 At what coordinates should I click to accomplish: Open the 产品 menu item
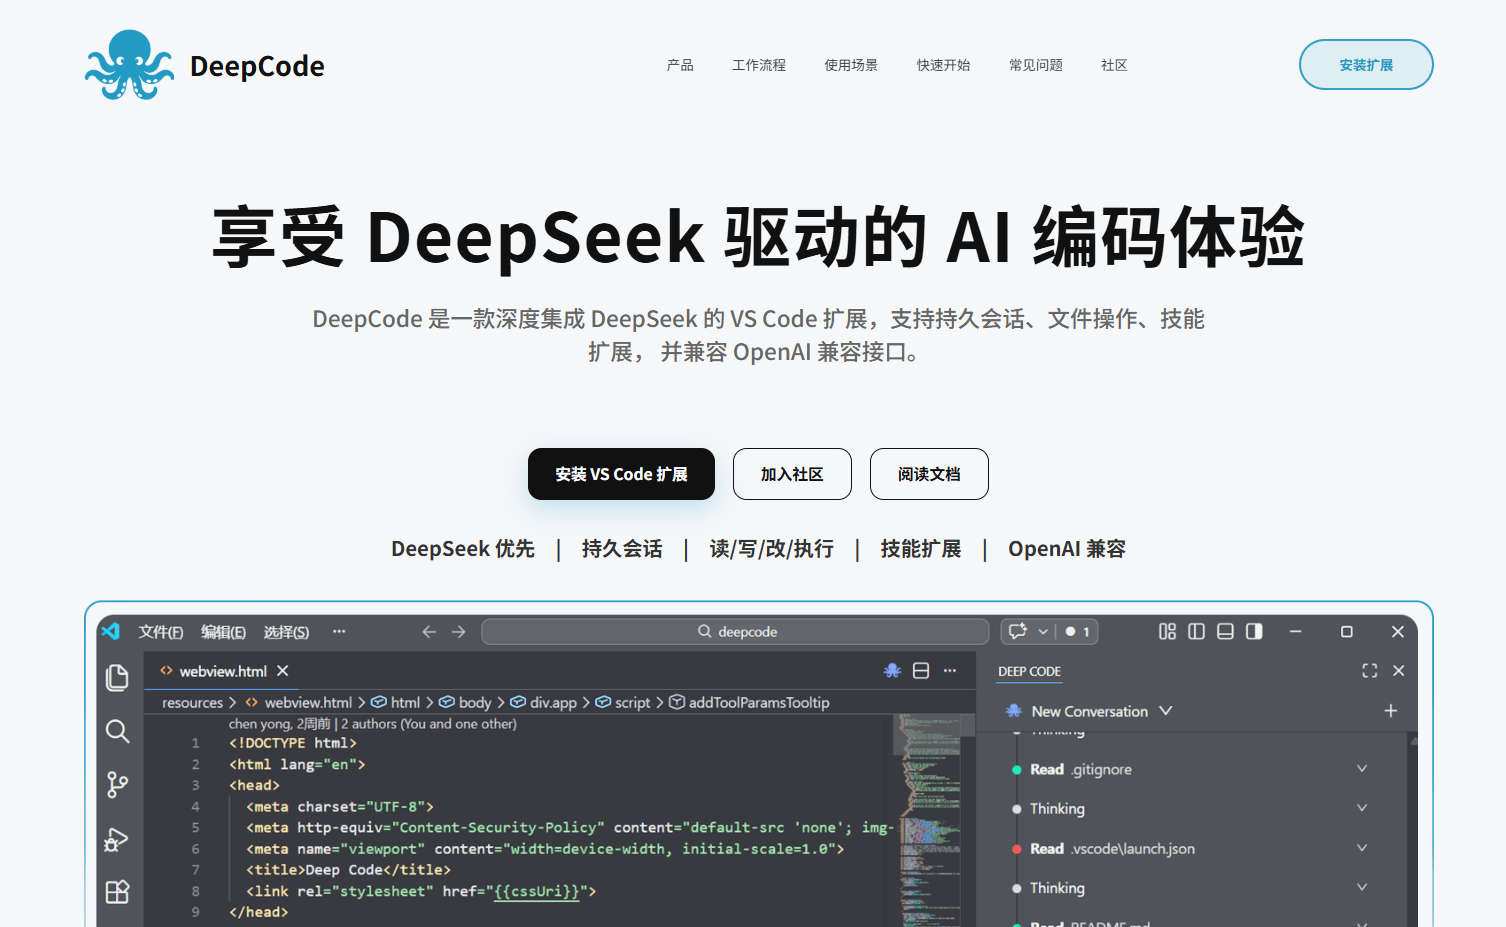[x=680, y=65]
